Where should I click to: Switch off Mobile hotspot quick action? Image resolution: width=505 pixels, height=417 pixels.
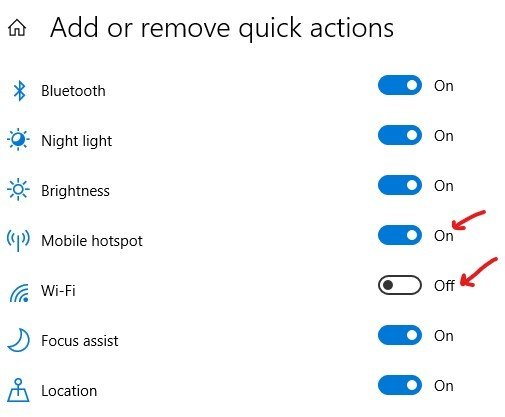click(x=400, y=235)
